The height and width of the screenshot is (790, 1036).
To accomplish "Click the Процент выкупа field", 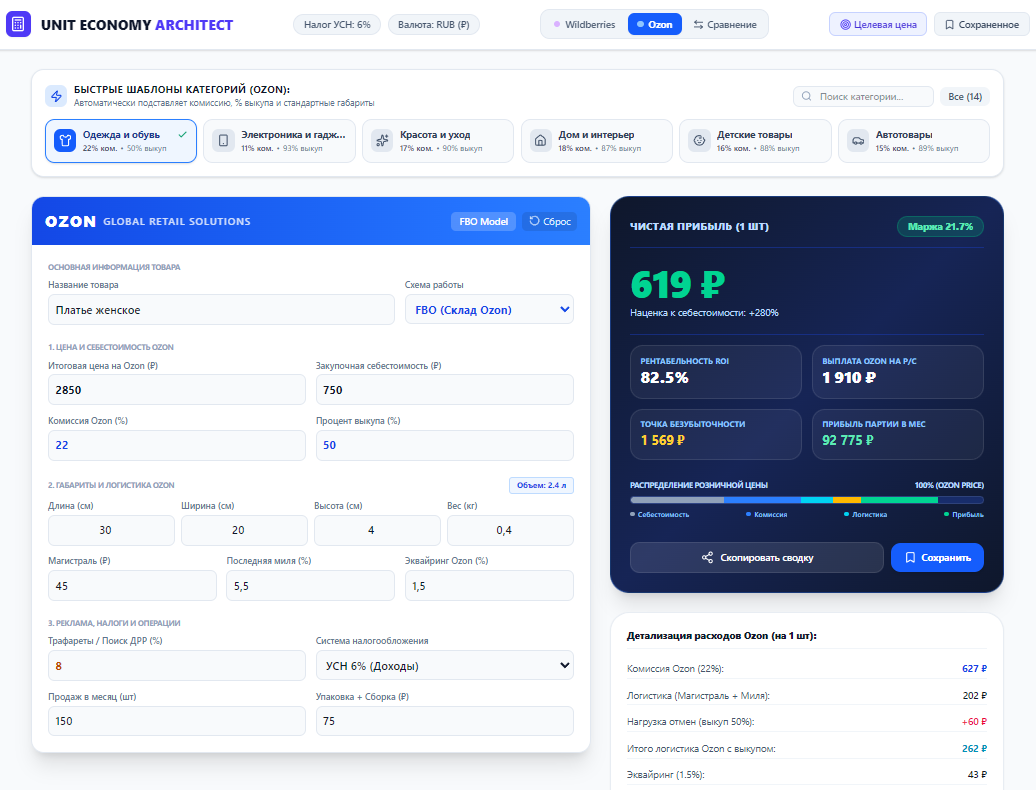I will 445,445.
